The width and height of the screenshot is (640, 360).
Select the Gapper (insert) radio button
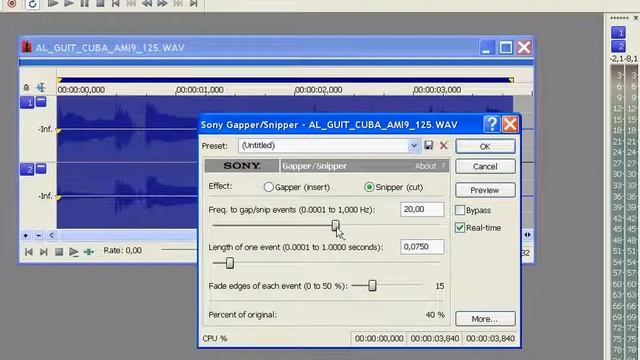click(x=268, y=187)
